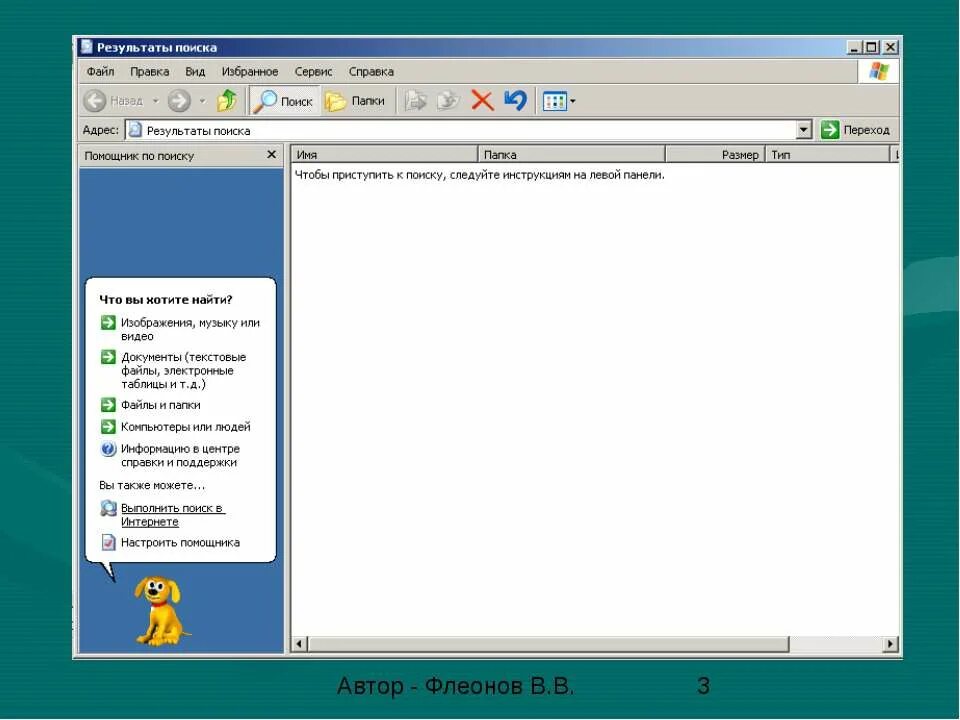Click the red Удалить (Delete) X icon
Viewport: 960px width, 720px height.
[x=482, y=100]
